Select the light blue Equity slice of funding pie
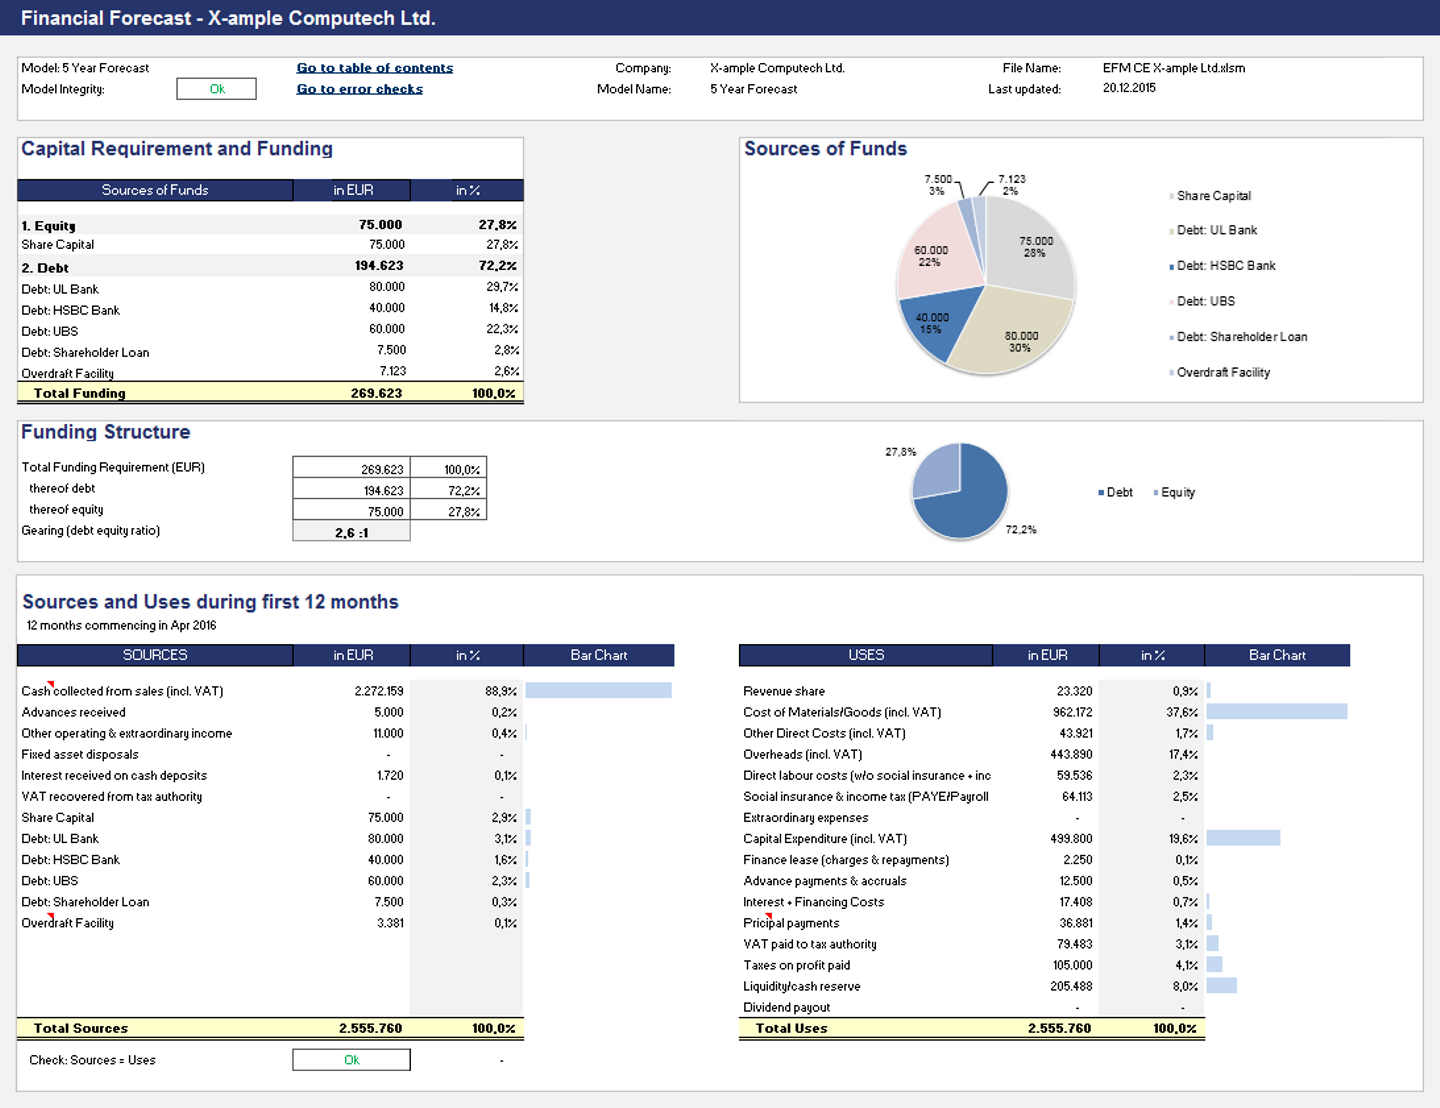The height and width of the screenshot is (1108, 1440). (x=938, y=471)
